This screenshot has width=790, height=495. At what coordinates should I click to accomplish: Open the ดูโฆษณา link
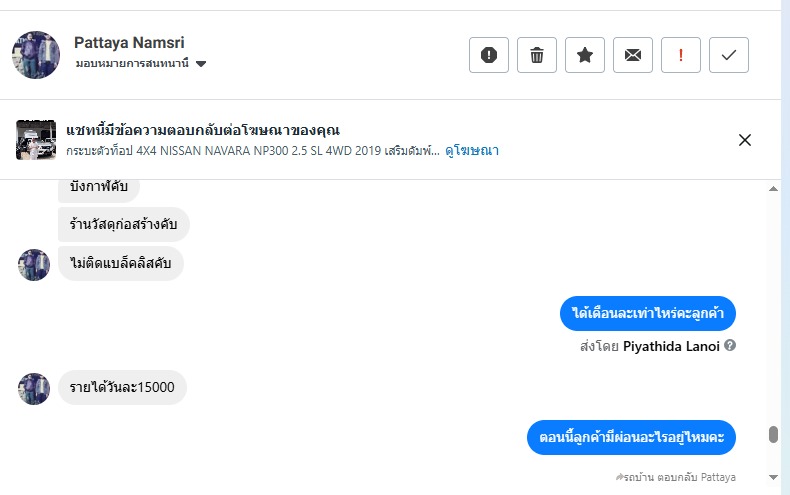pos(472,151)
